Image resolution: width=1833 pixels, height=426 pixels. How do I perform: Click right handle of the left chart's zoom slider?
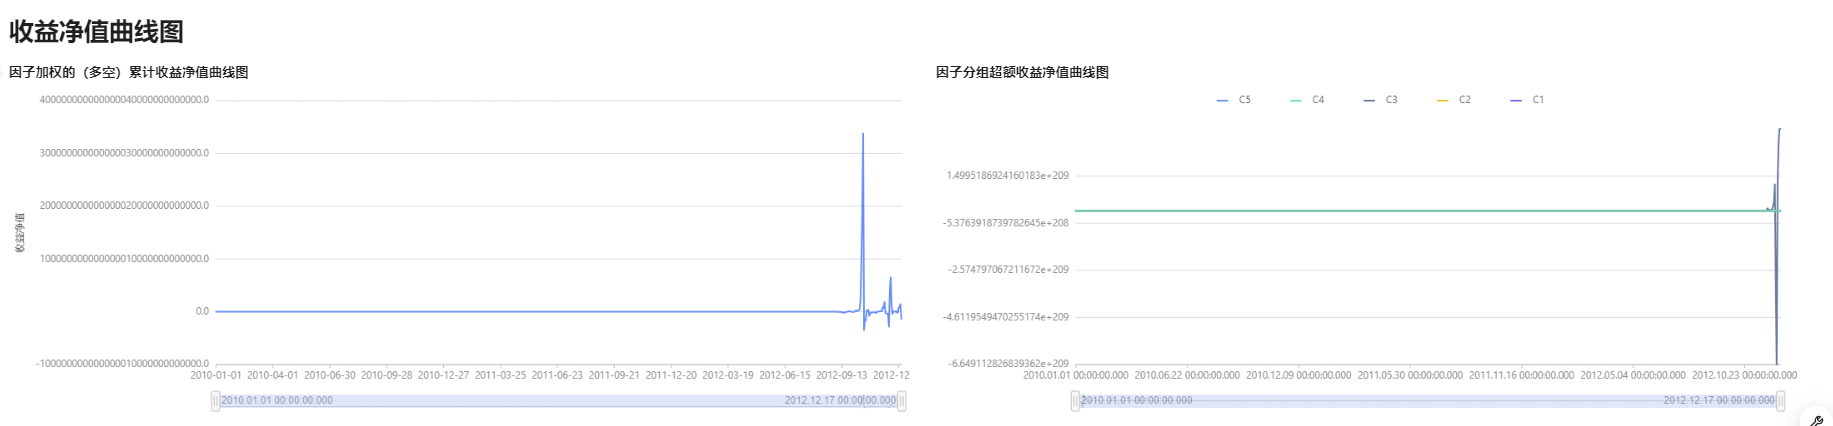[902, 401]
